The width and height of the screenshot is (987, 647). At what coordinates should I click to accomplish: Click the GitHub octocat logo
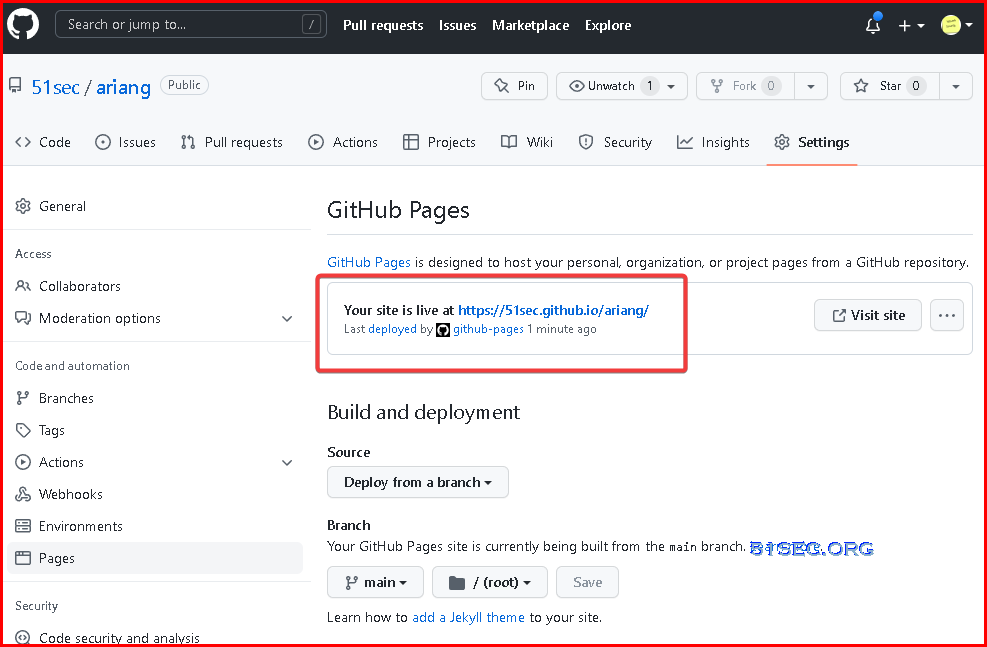23,25
